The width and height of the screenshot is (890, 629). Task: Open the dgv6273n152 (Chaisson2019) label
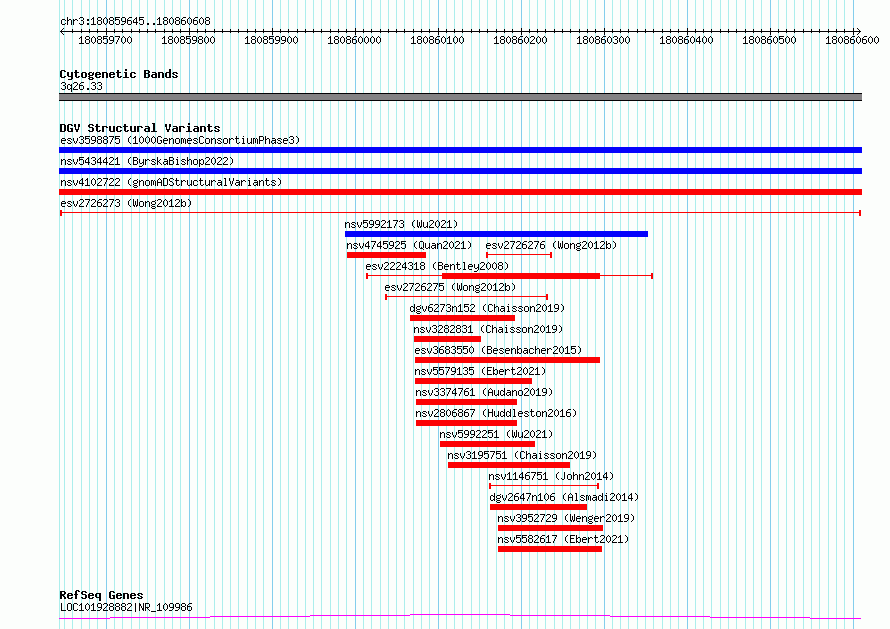[487, 308]
